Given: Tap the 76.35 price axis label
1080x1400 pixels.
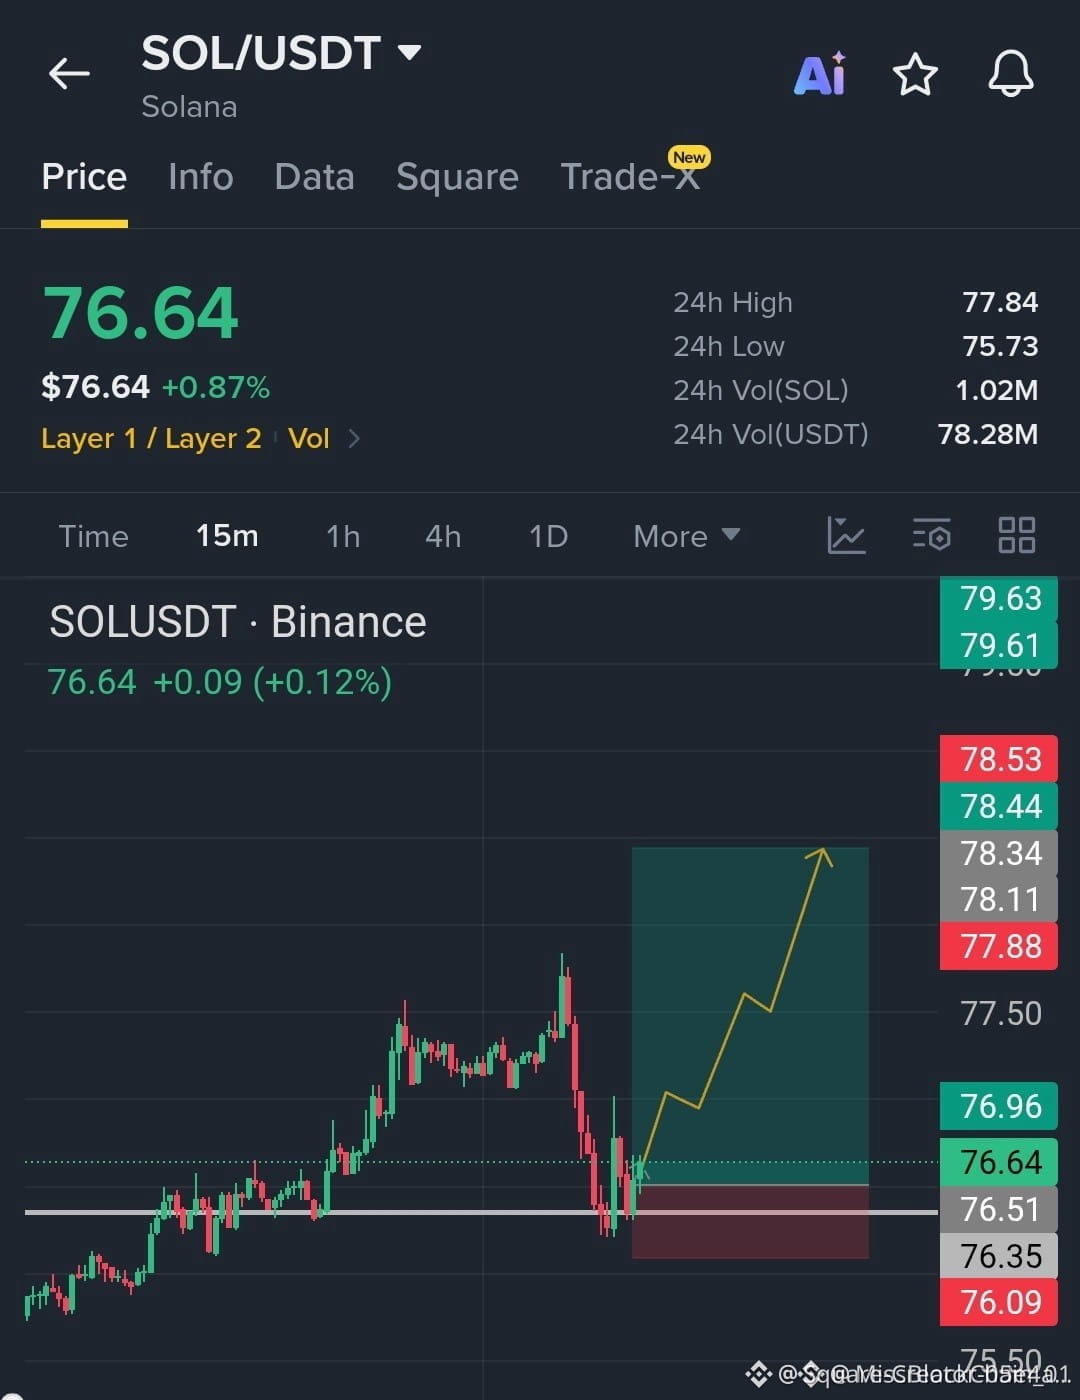Looking at the screenshot, I should click(999, 1256).
